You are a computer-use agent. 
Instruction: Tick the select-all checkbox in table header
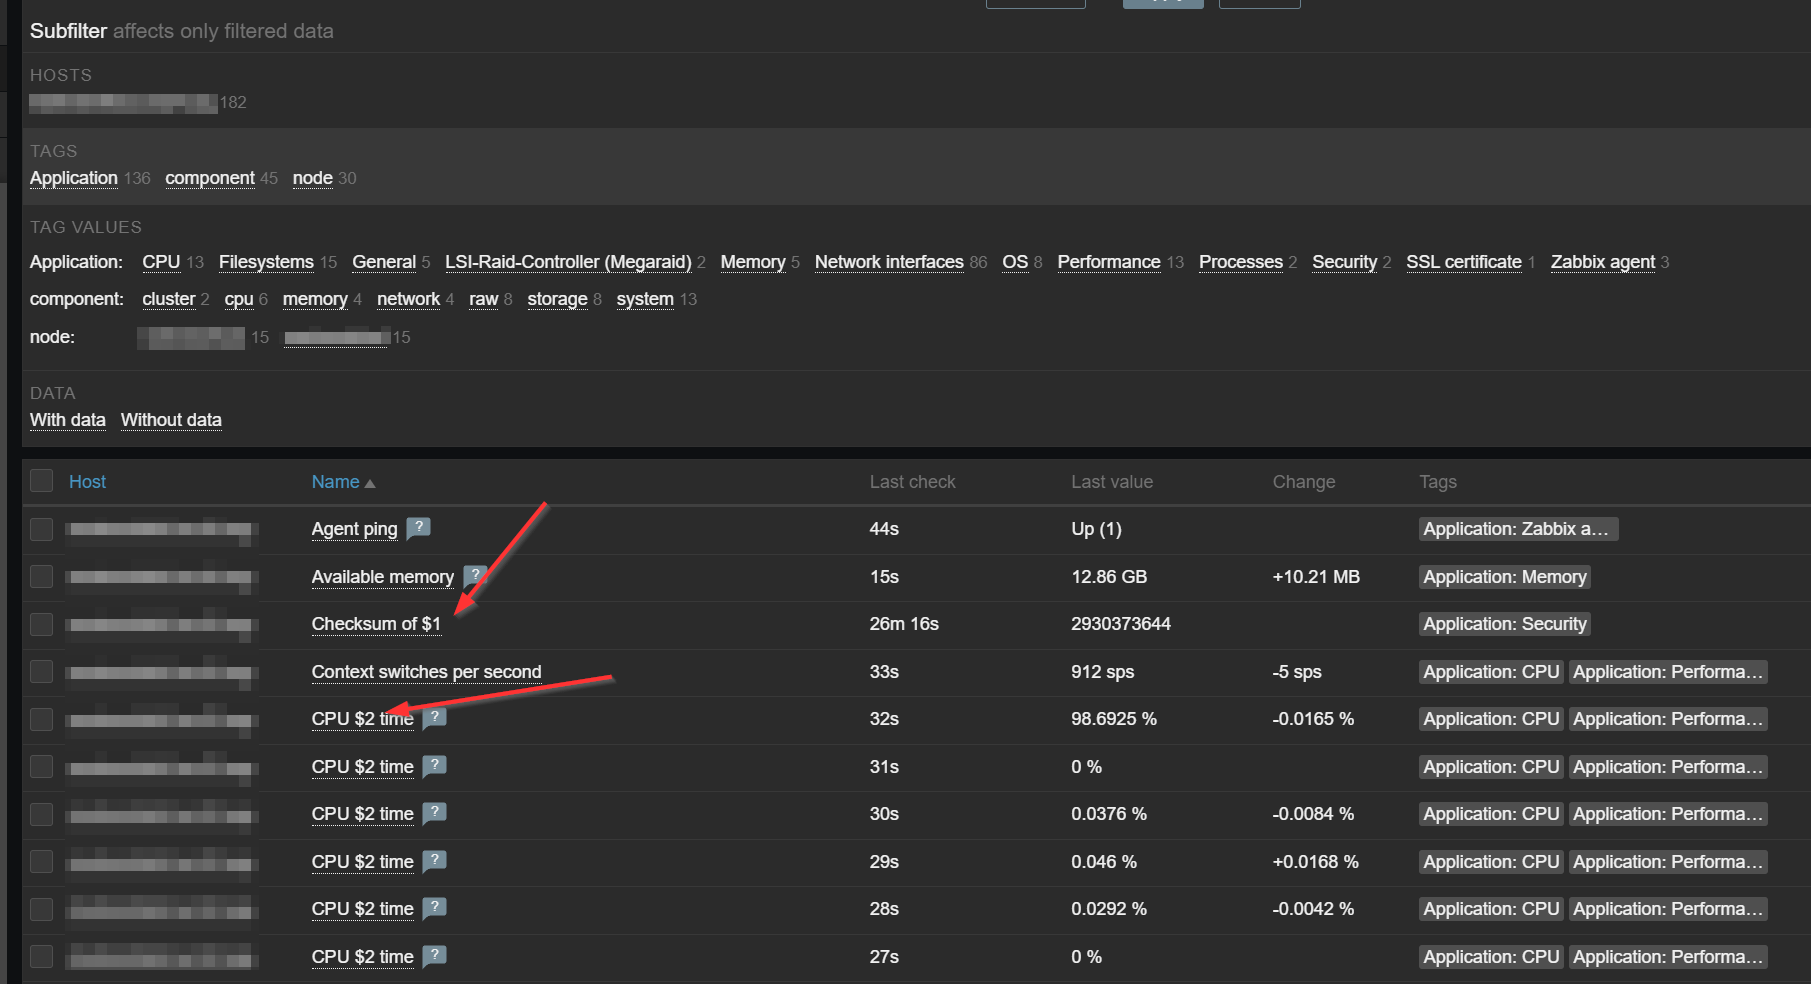click(41, 481)
